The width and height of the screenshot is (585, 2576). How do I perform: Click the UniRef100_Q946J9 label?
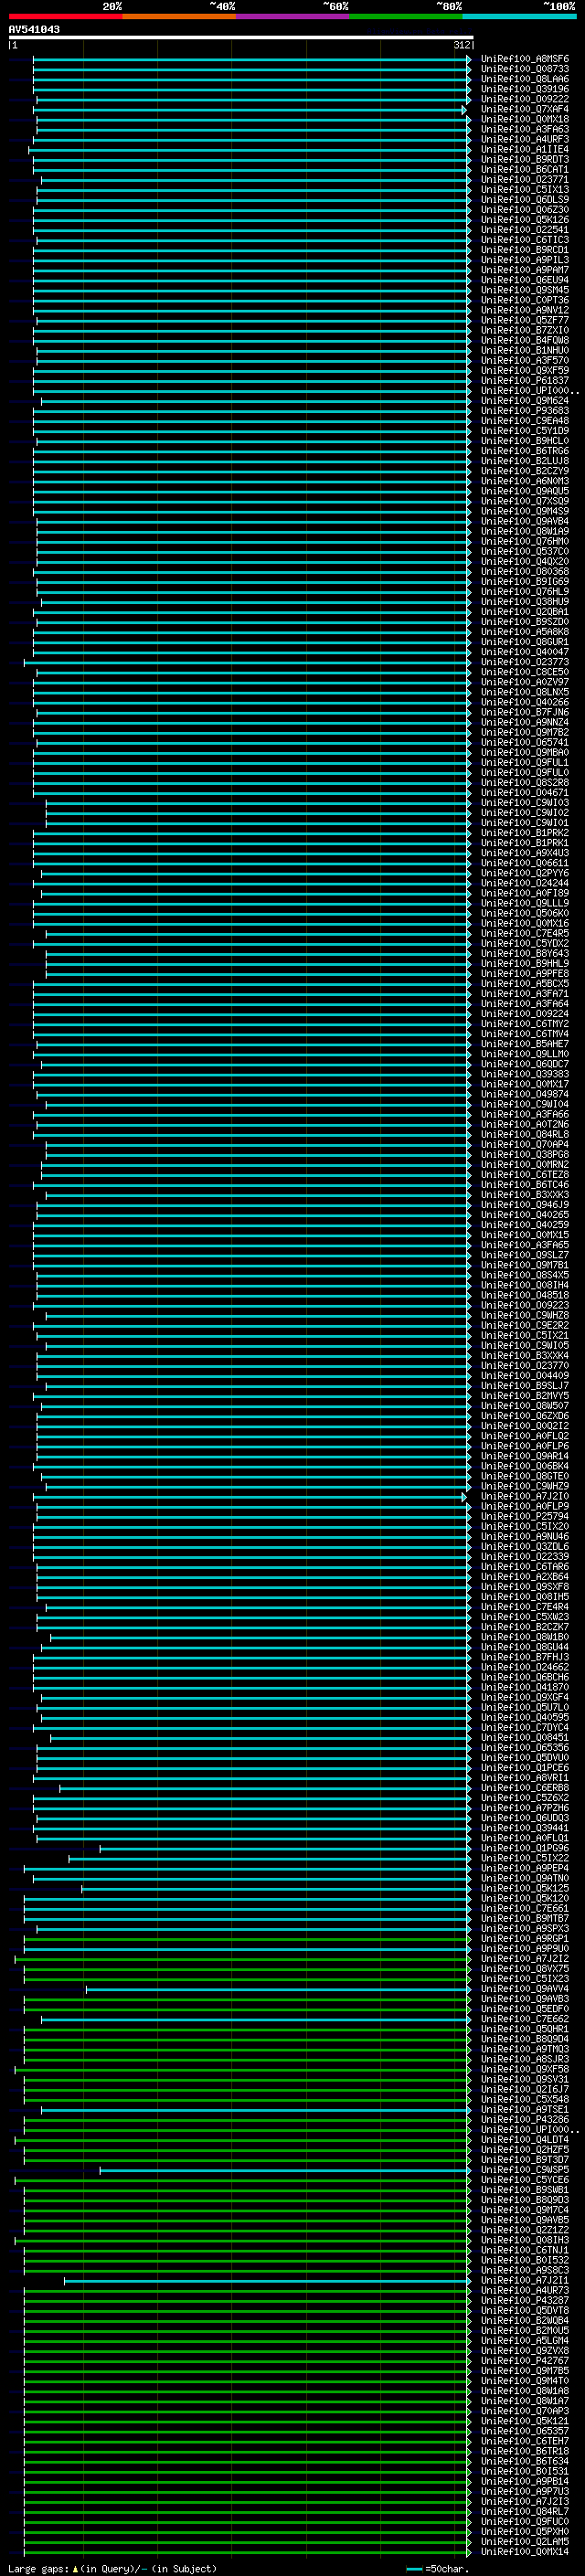(x=525, y=1205)
